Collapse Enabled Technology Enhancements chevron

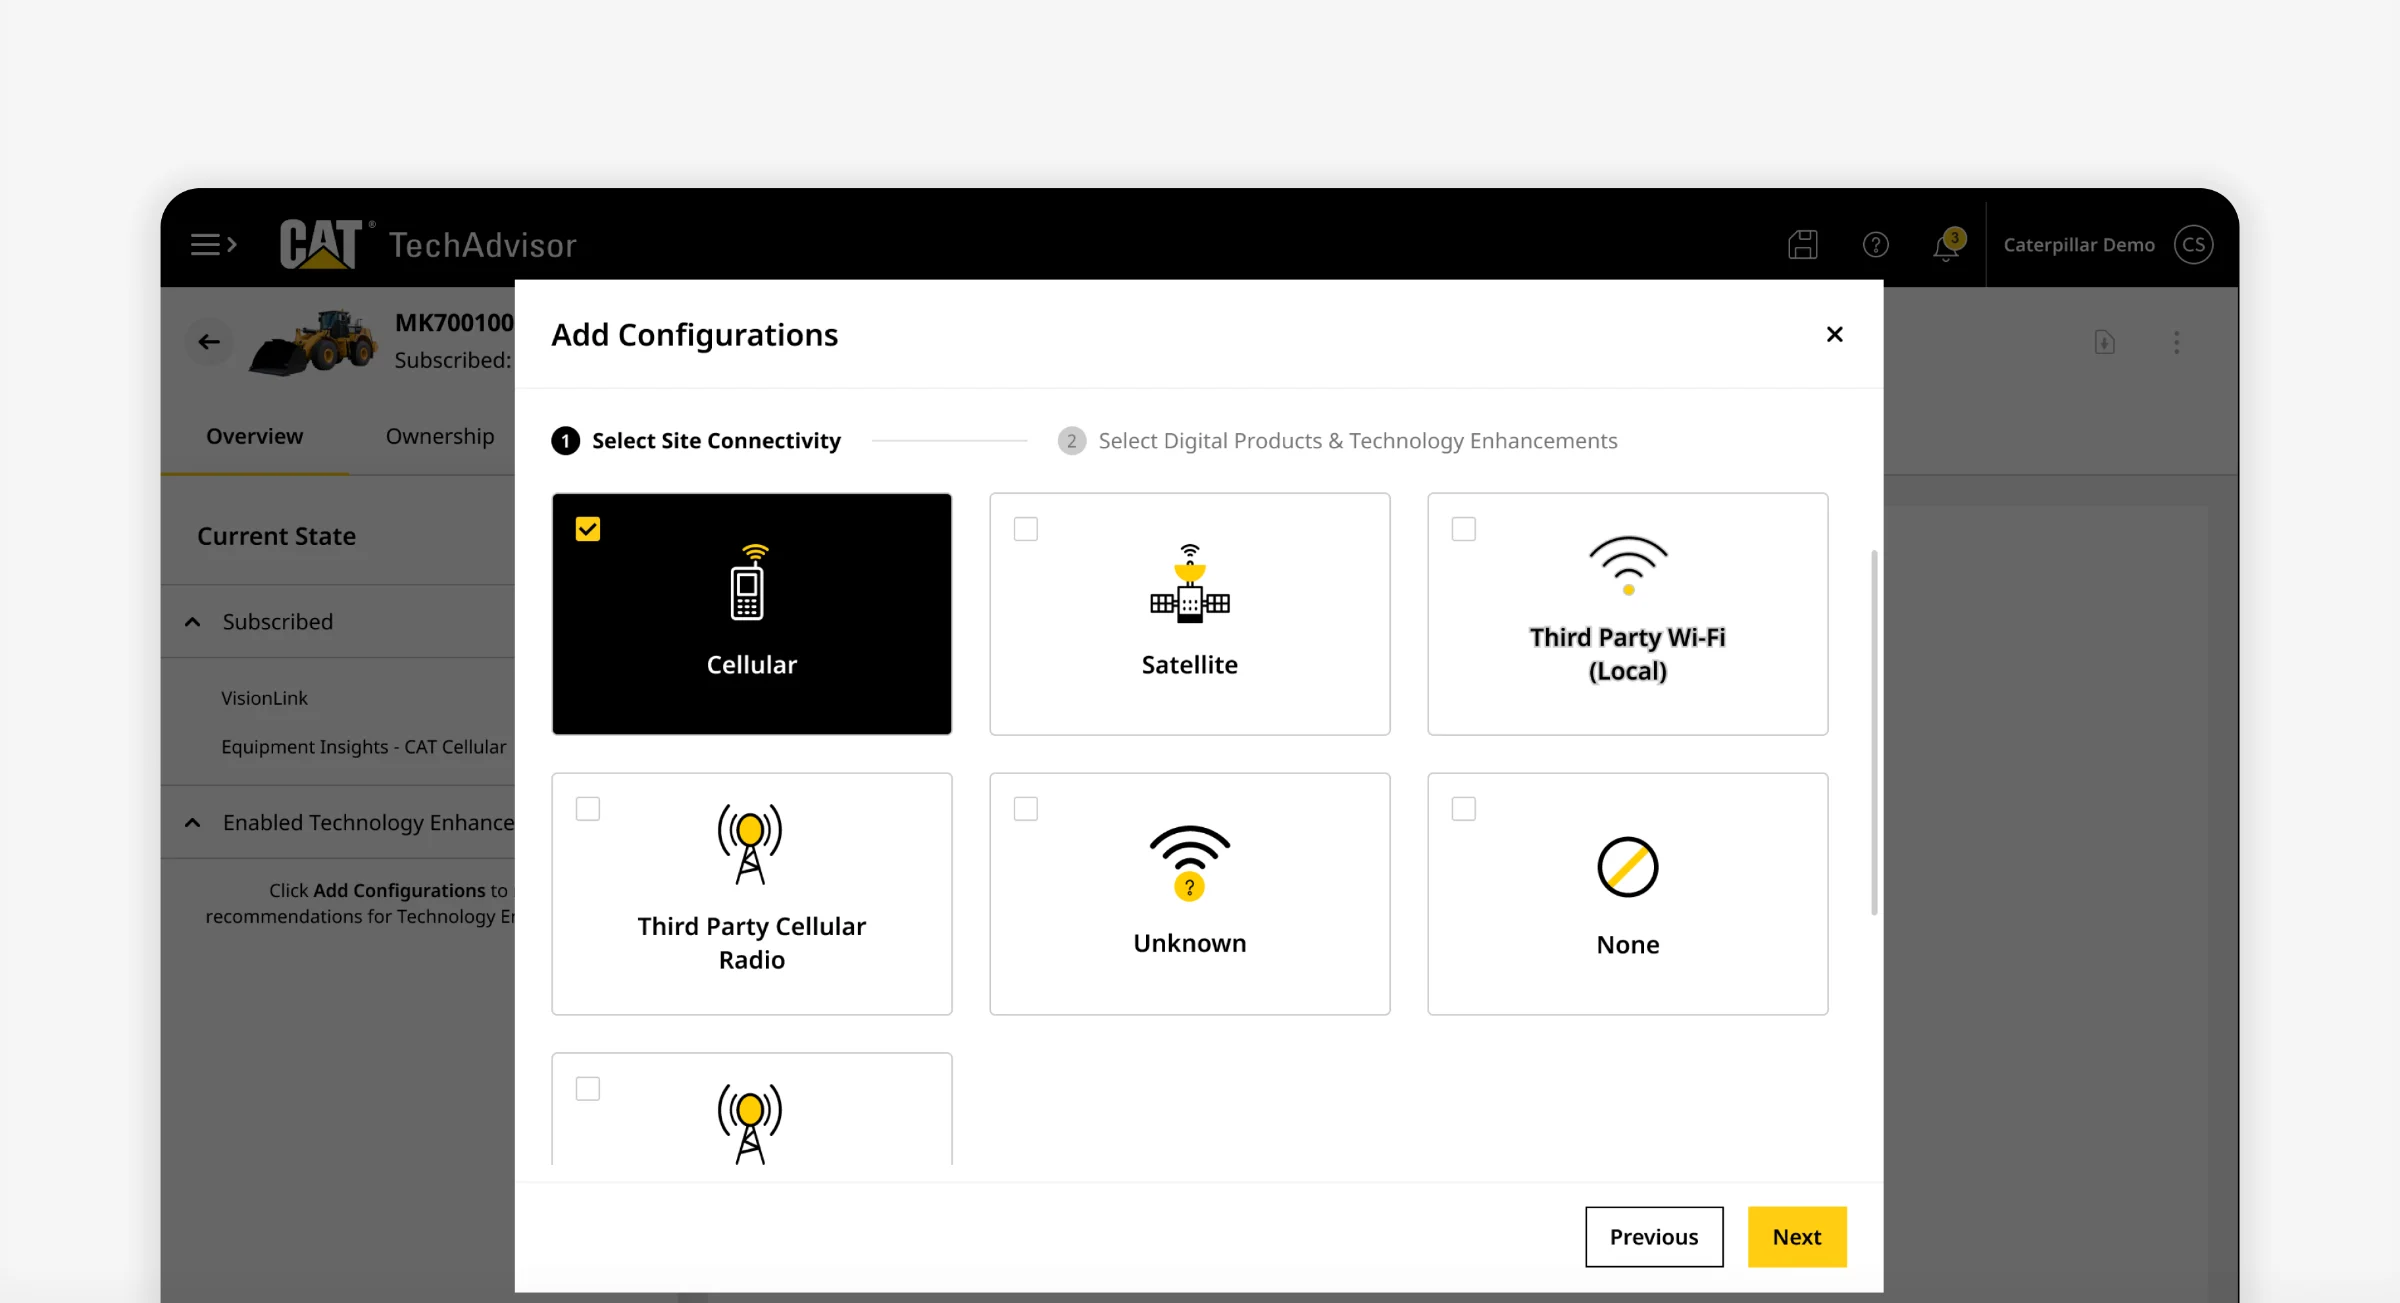tap(193, 823)
